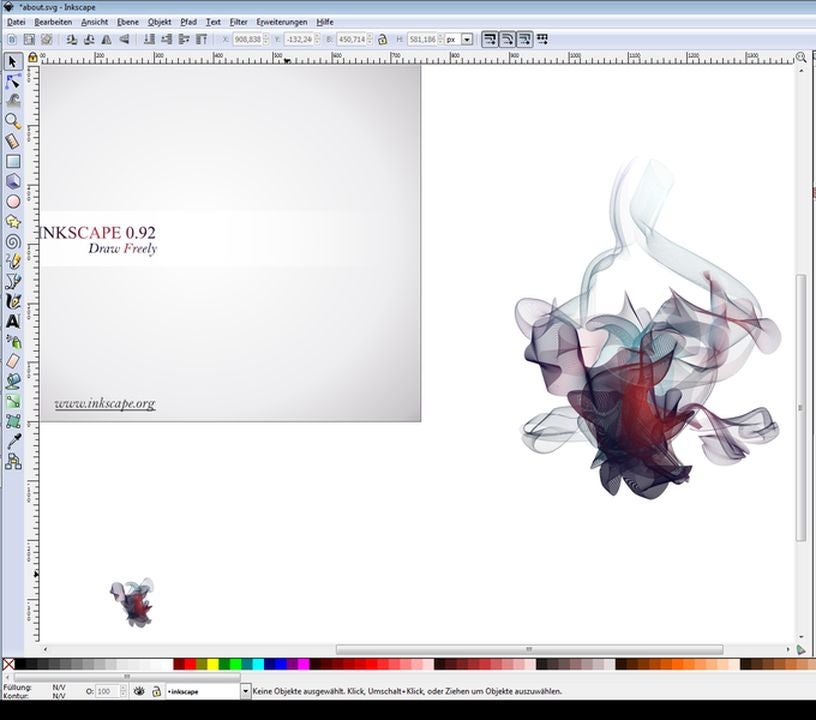Screen dimensions: 816x720
Task: Select the Color dropper tool
Action: point(13,441)
